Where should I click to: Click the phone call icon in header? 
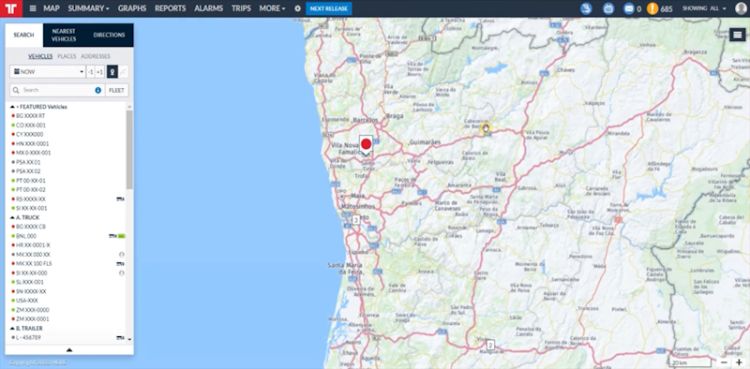point(586,9)
